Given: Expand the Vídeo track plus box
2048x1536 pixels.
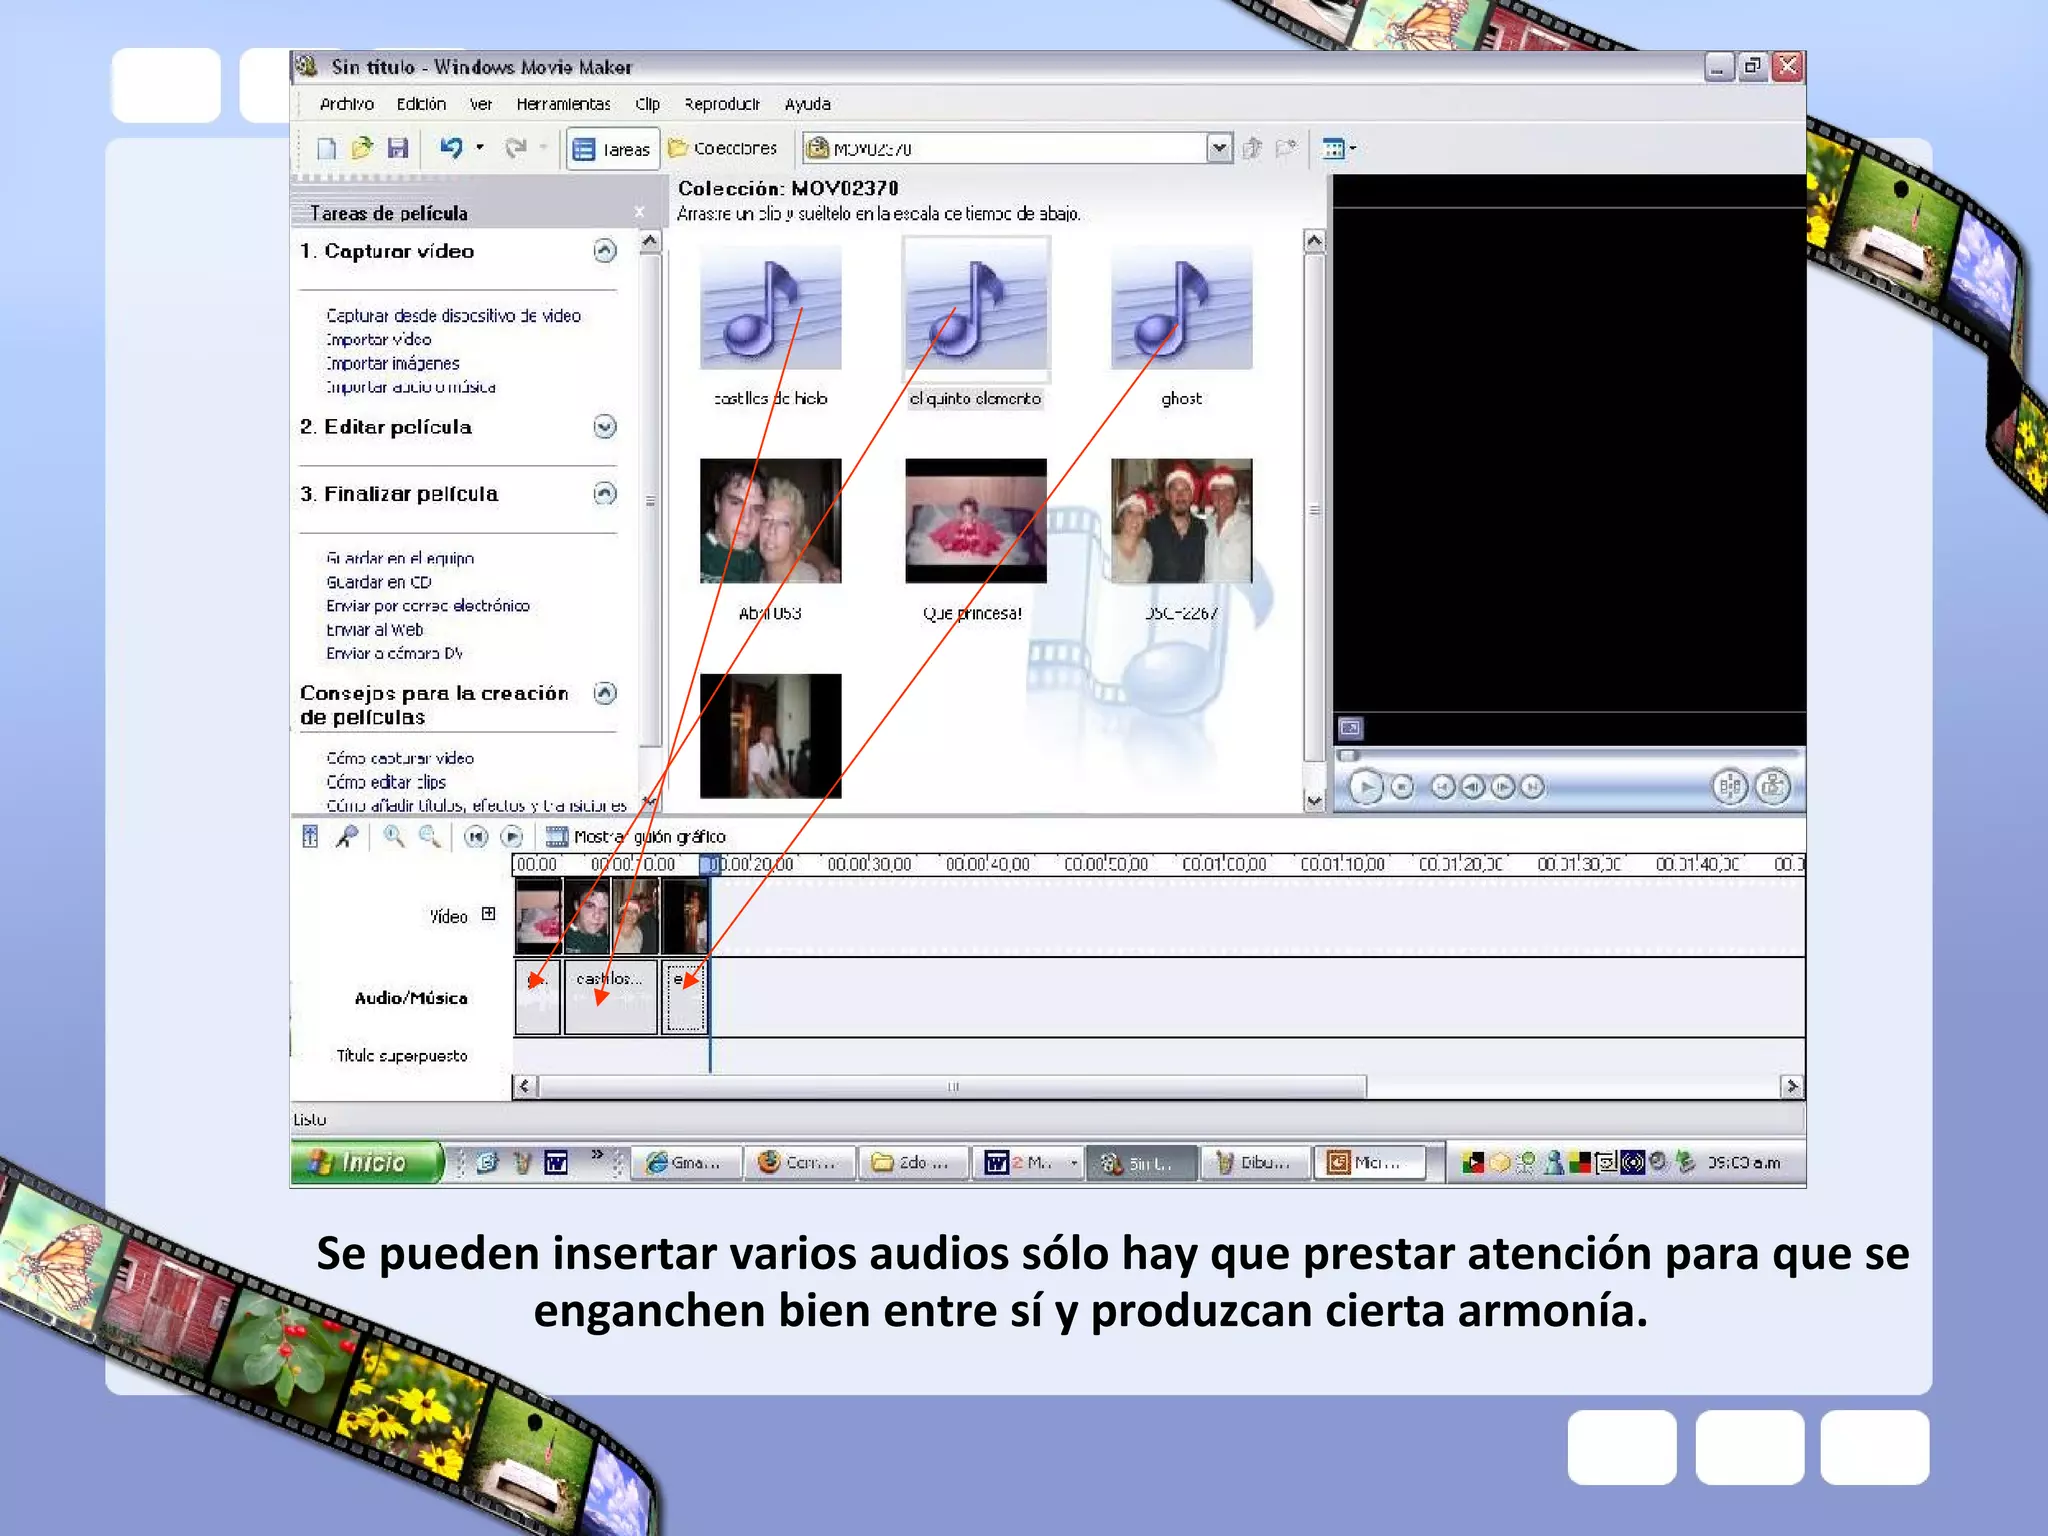Looking at the screenshot, I should pos(488,914).
